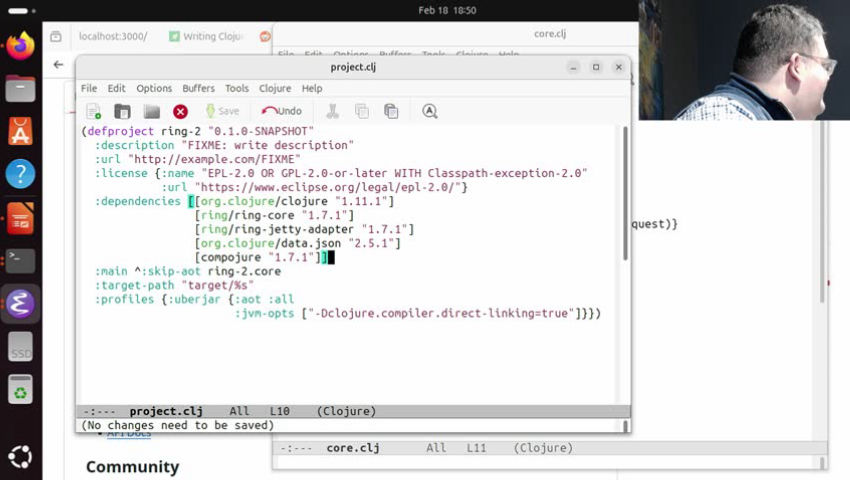Open the SSD drive from the dock

tap(21, 347)
